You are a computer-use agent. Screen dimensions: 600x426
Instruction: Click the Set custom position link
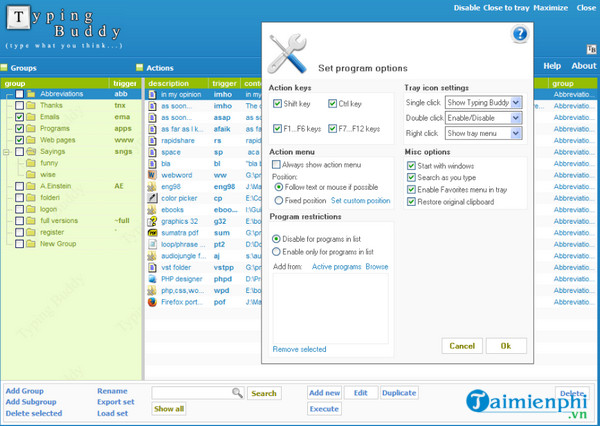point(361,201)
